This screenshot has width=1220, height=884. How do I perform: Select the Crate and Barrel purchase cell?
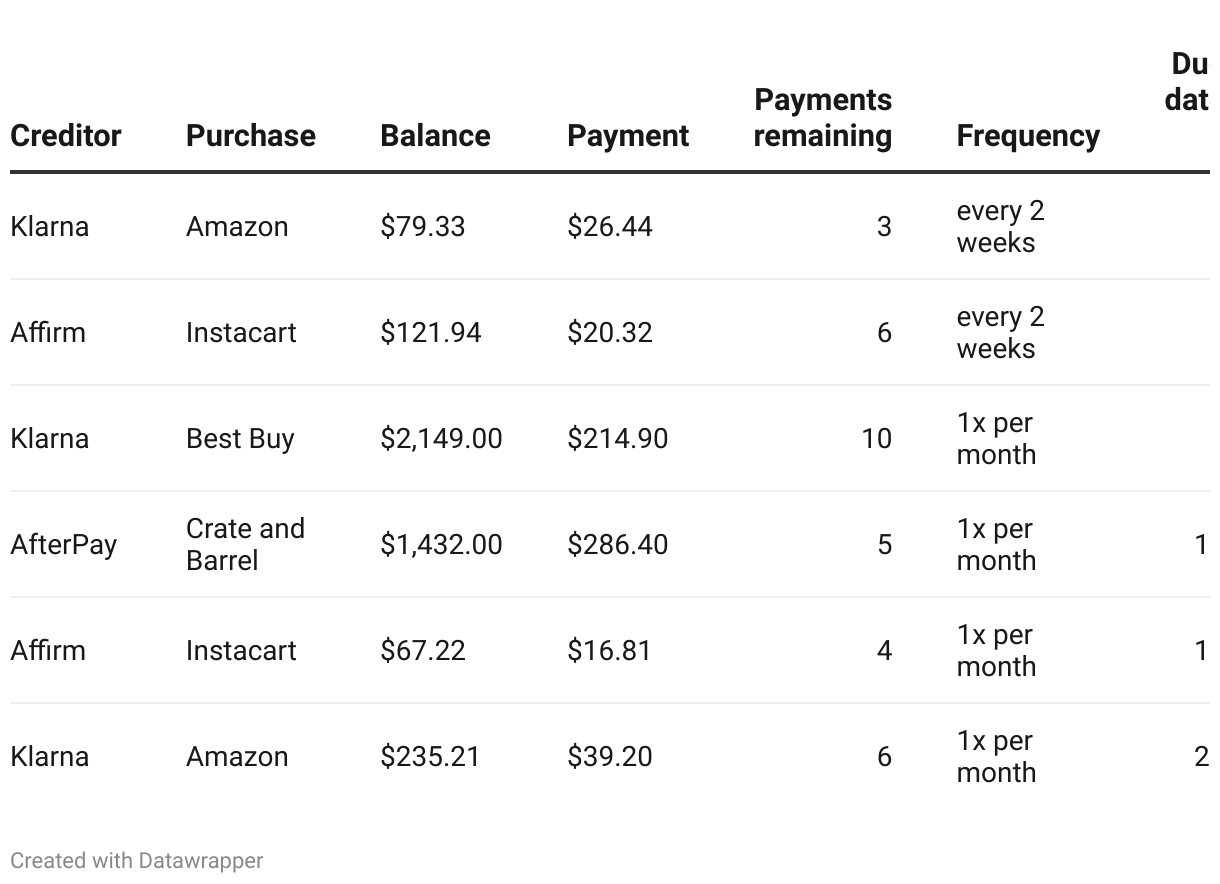[x=245, y=544]
